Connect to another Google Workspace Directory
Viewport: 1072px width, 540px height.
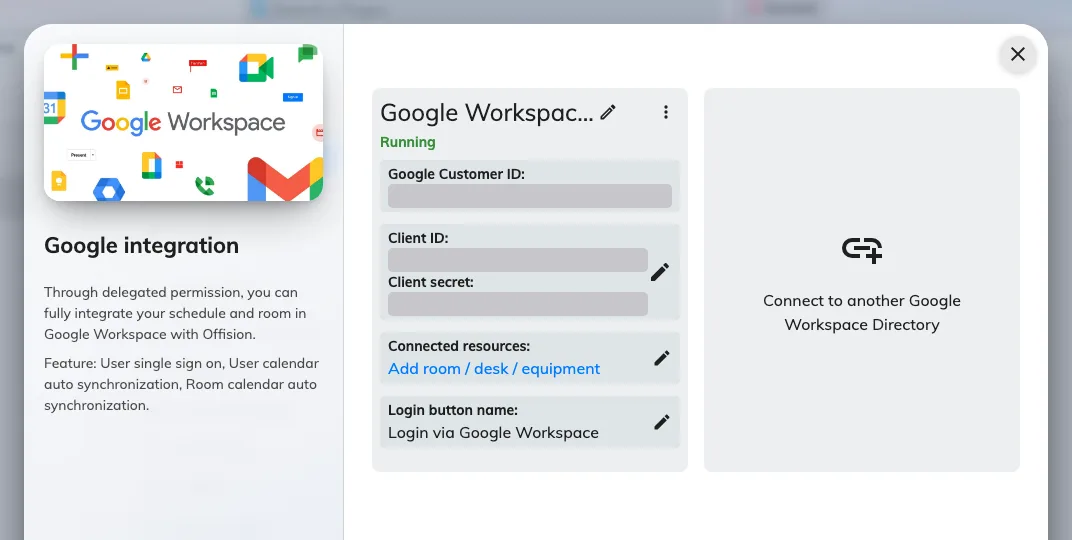pyautogui.click(x=861, y=280)
